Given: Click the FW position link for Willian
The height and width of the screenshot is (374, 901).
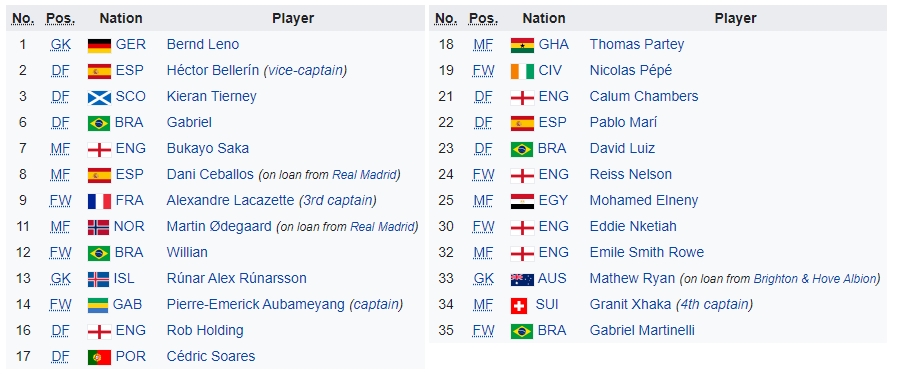Looking at the screenshot, I should [60, 253].
